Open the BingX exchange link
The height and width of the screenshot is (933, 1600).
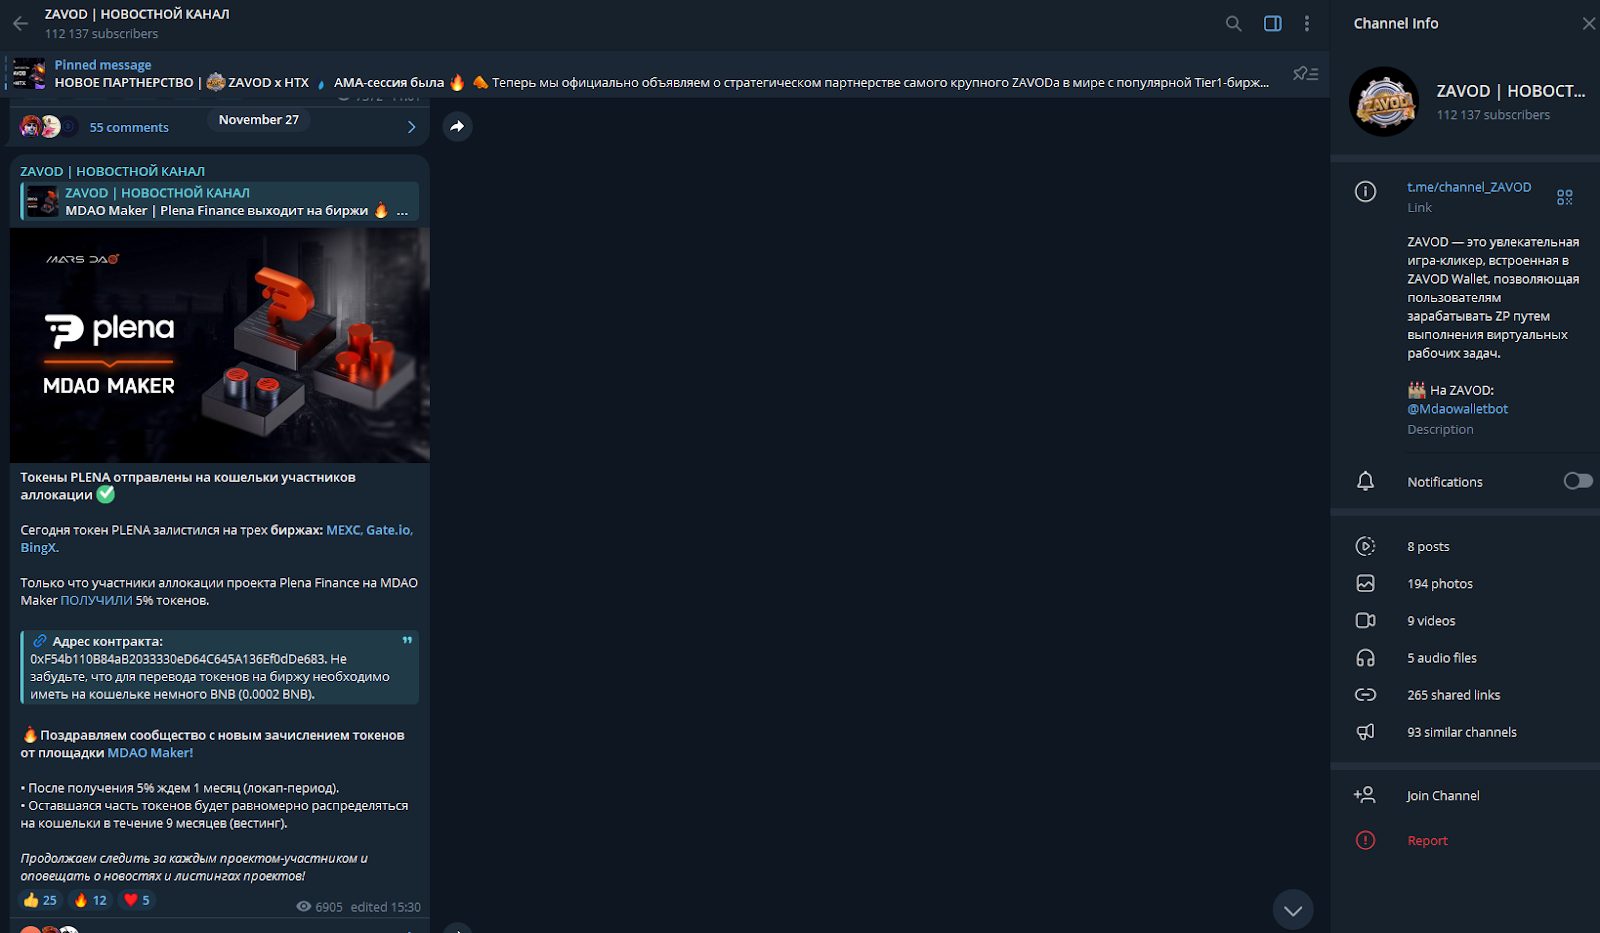pos(38,547)
